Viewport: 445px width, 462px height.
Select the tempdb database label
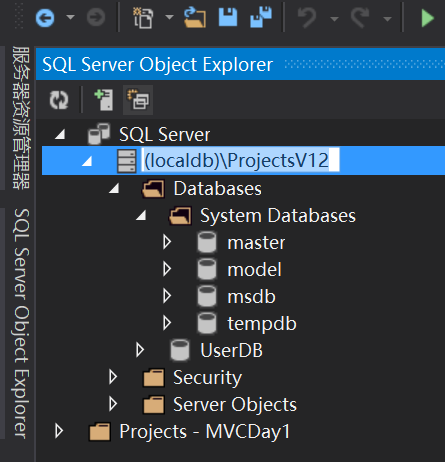click(262, 324)
